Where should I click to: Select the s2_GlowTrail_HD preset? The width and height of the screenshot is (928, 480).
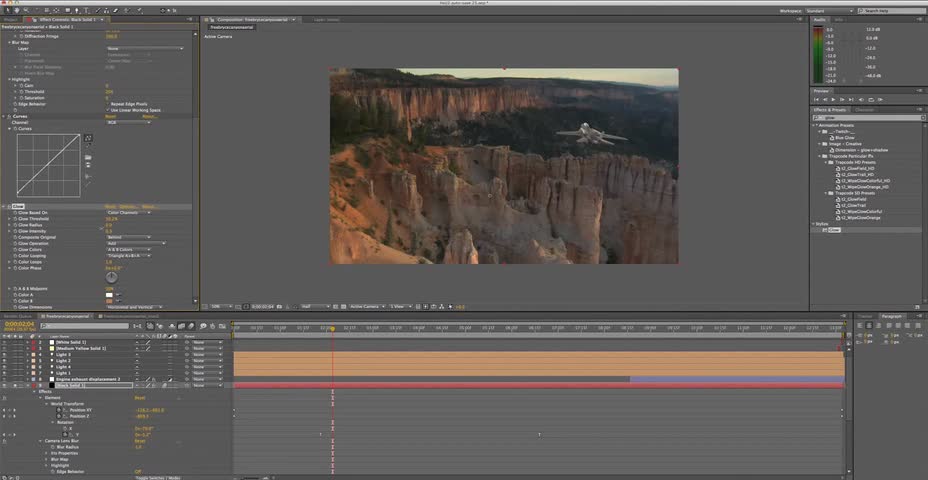859,175
